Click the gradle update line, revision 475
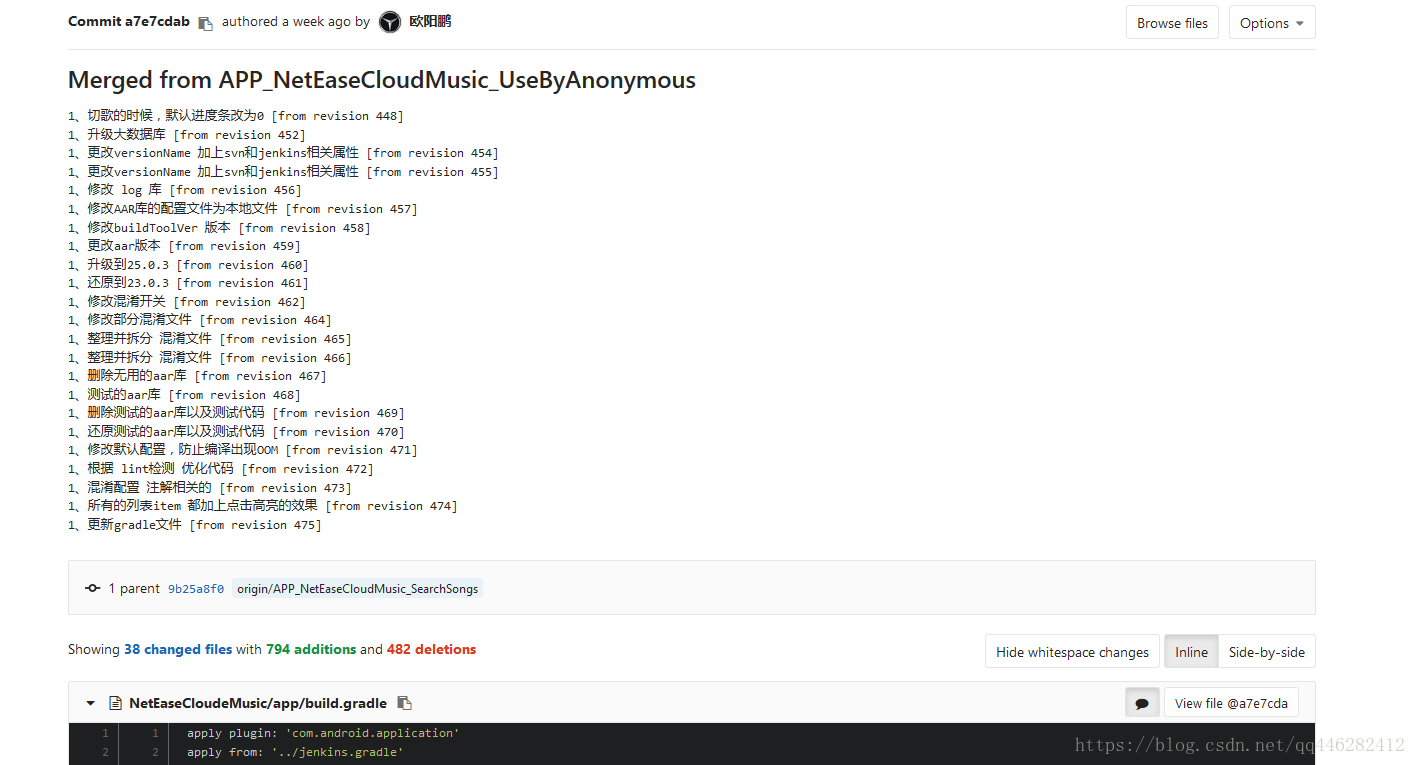Image resolution: width=1417 pixels, height=765 pixels. click(195, 525)
